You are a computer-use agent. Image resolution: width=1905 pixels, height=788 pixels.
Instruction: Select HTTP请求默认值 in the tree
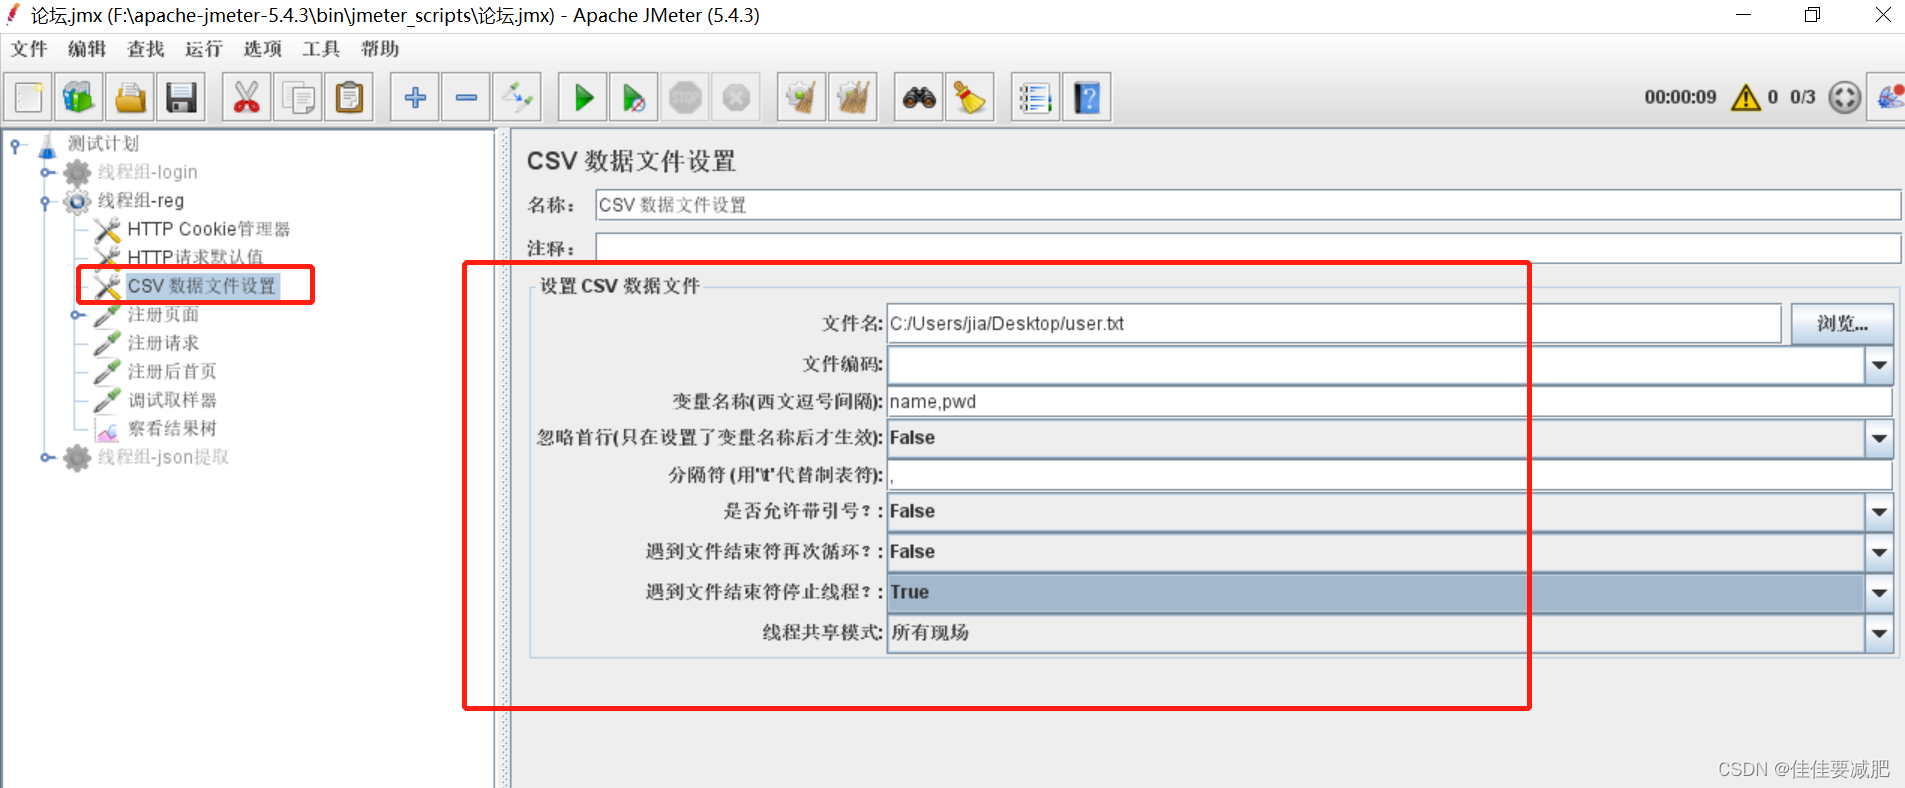195,258
